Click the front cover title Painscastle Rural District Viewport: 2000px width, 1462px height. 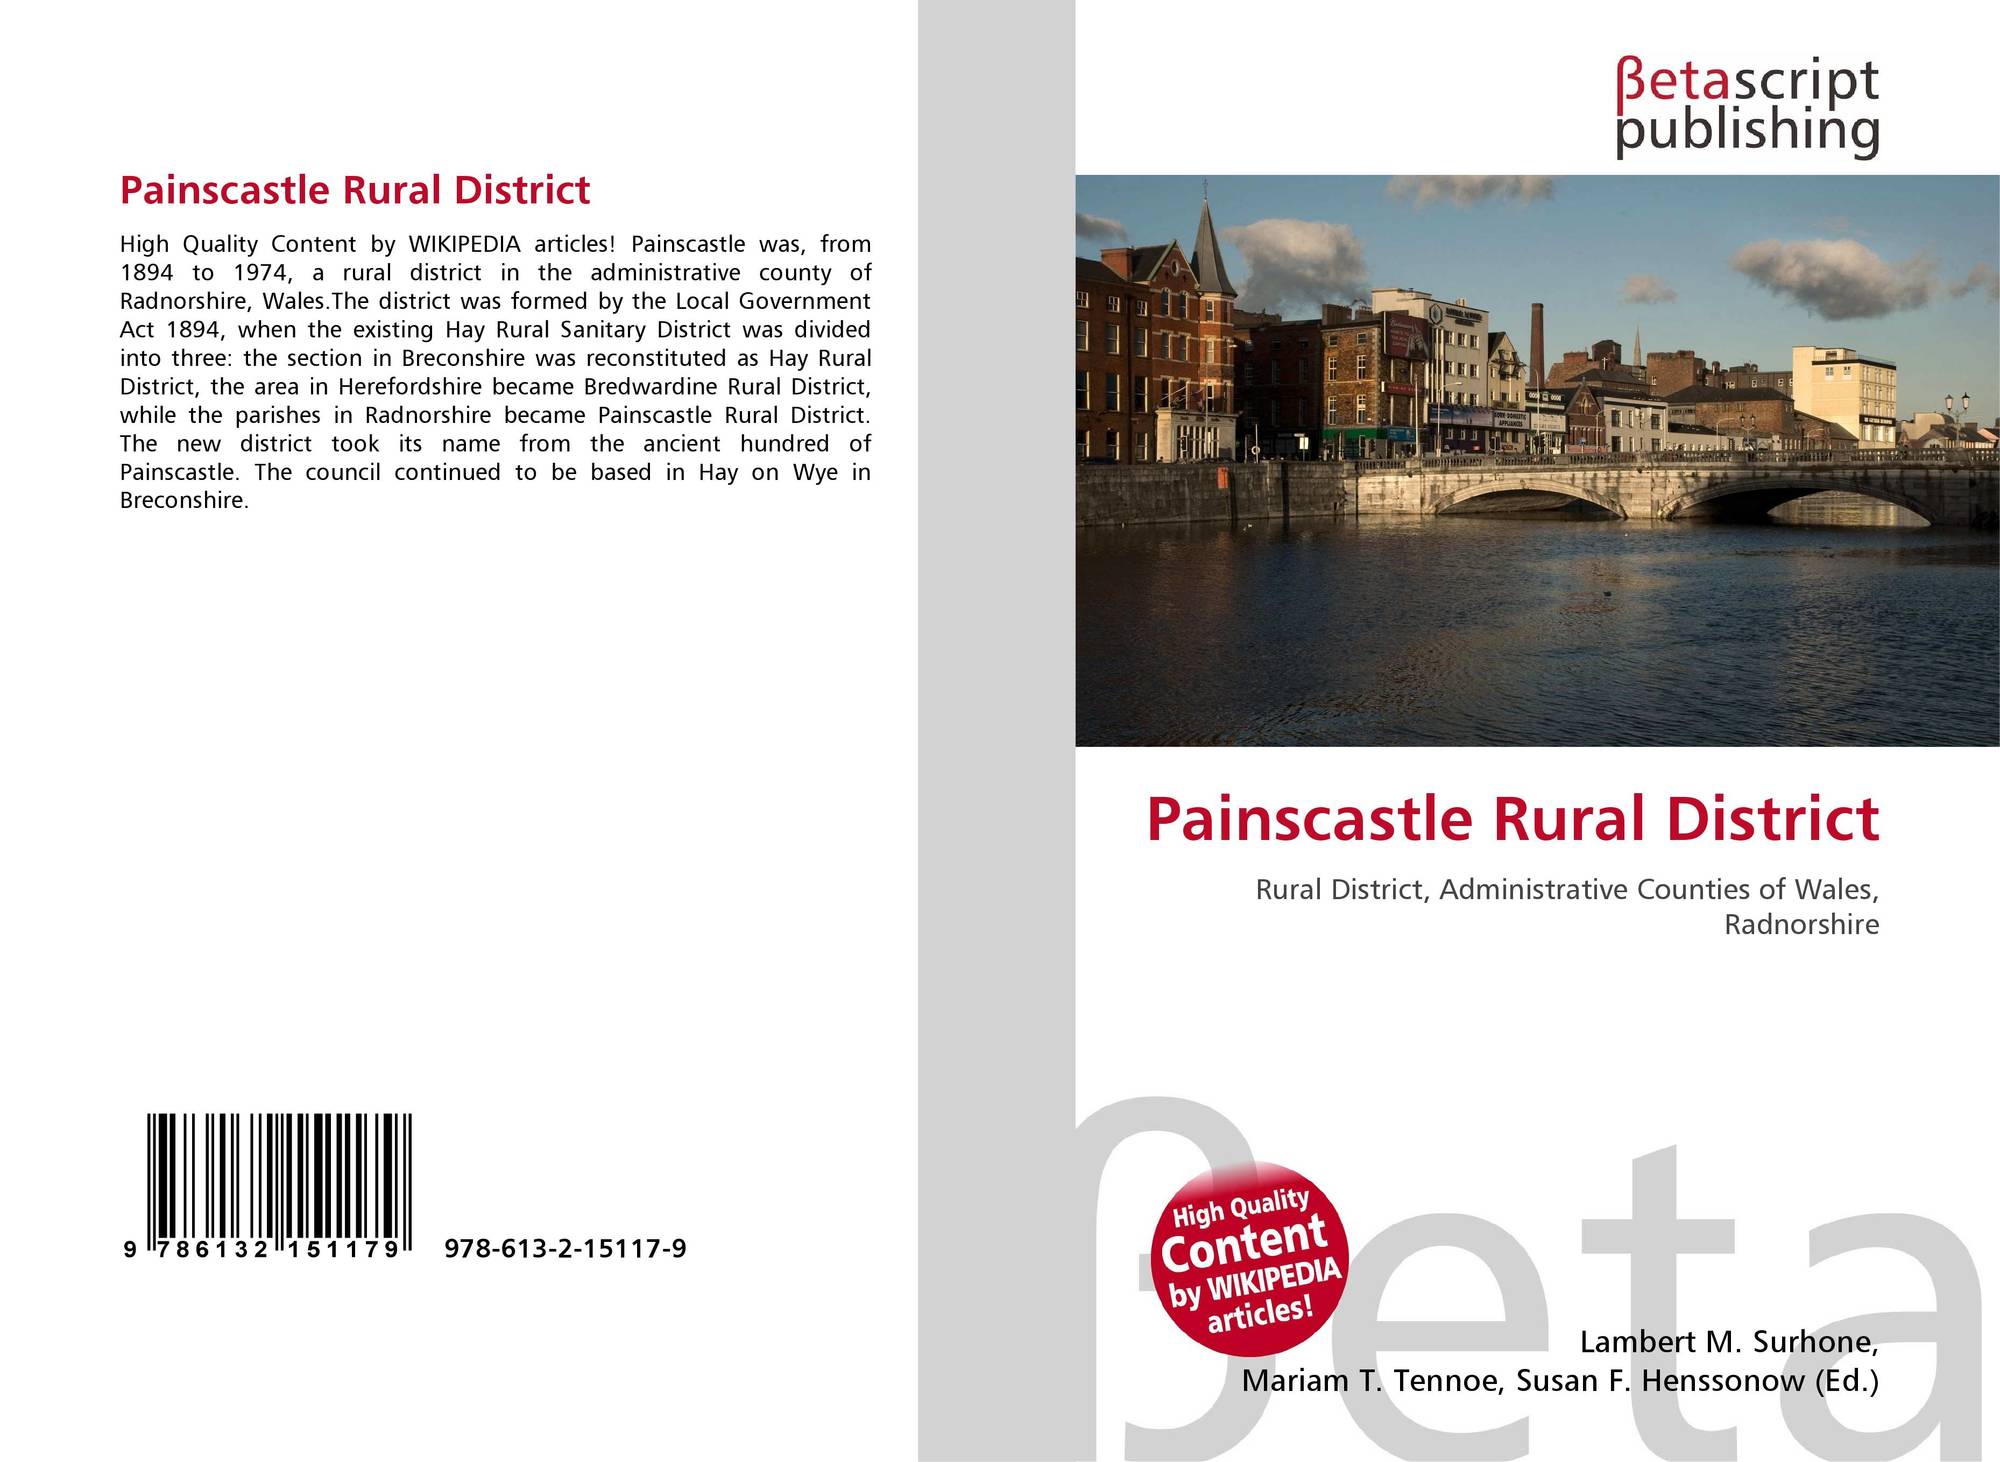coord(1512,818)
